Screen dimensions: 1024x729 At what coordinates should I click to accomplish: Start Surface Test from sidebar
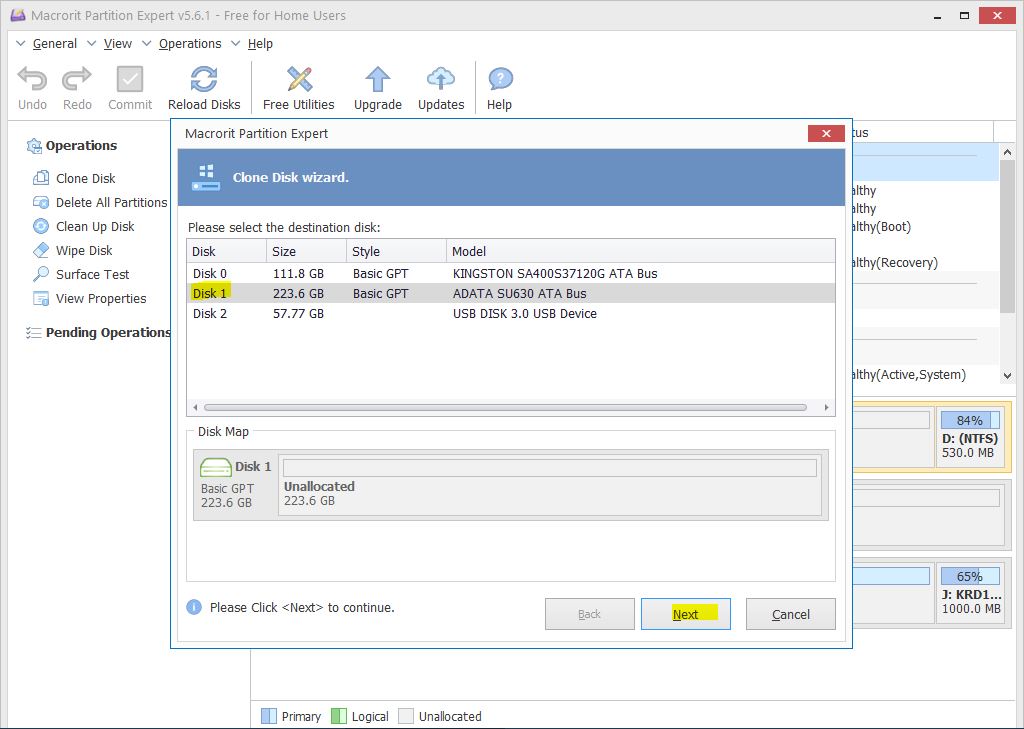[92, 275]
